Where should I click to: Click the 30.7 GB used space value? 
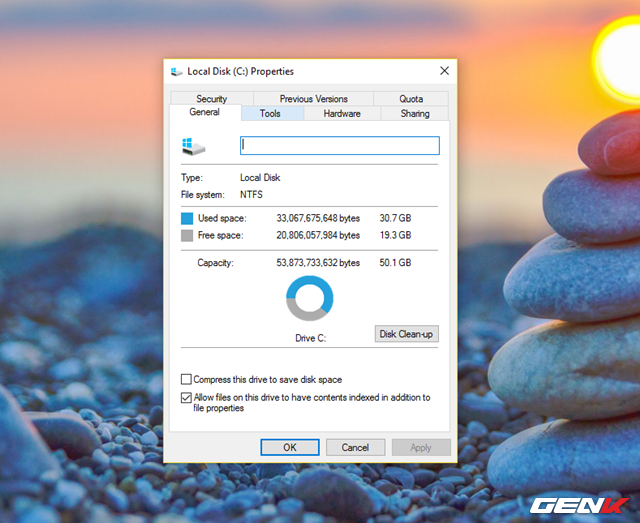pyautogui.click(x=395, y=218)
